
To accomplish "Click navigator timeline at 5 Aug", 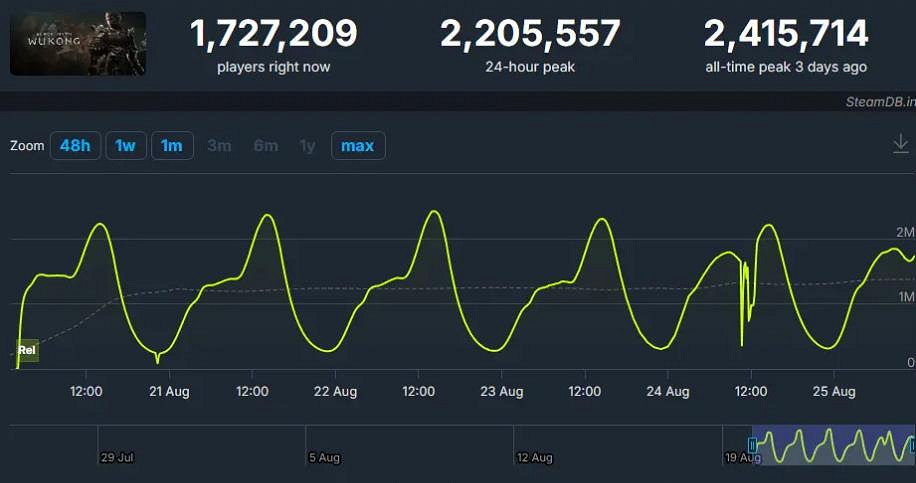I will click(324, 457).
